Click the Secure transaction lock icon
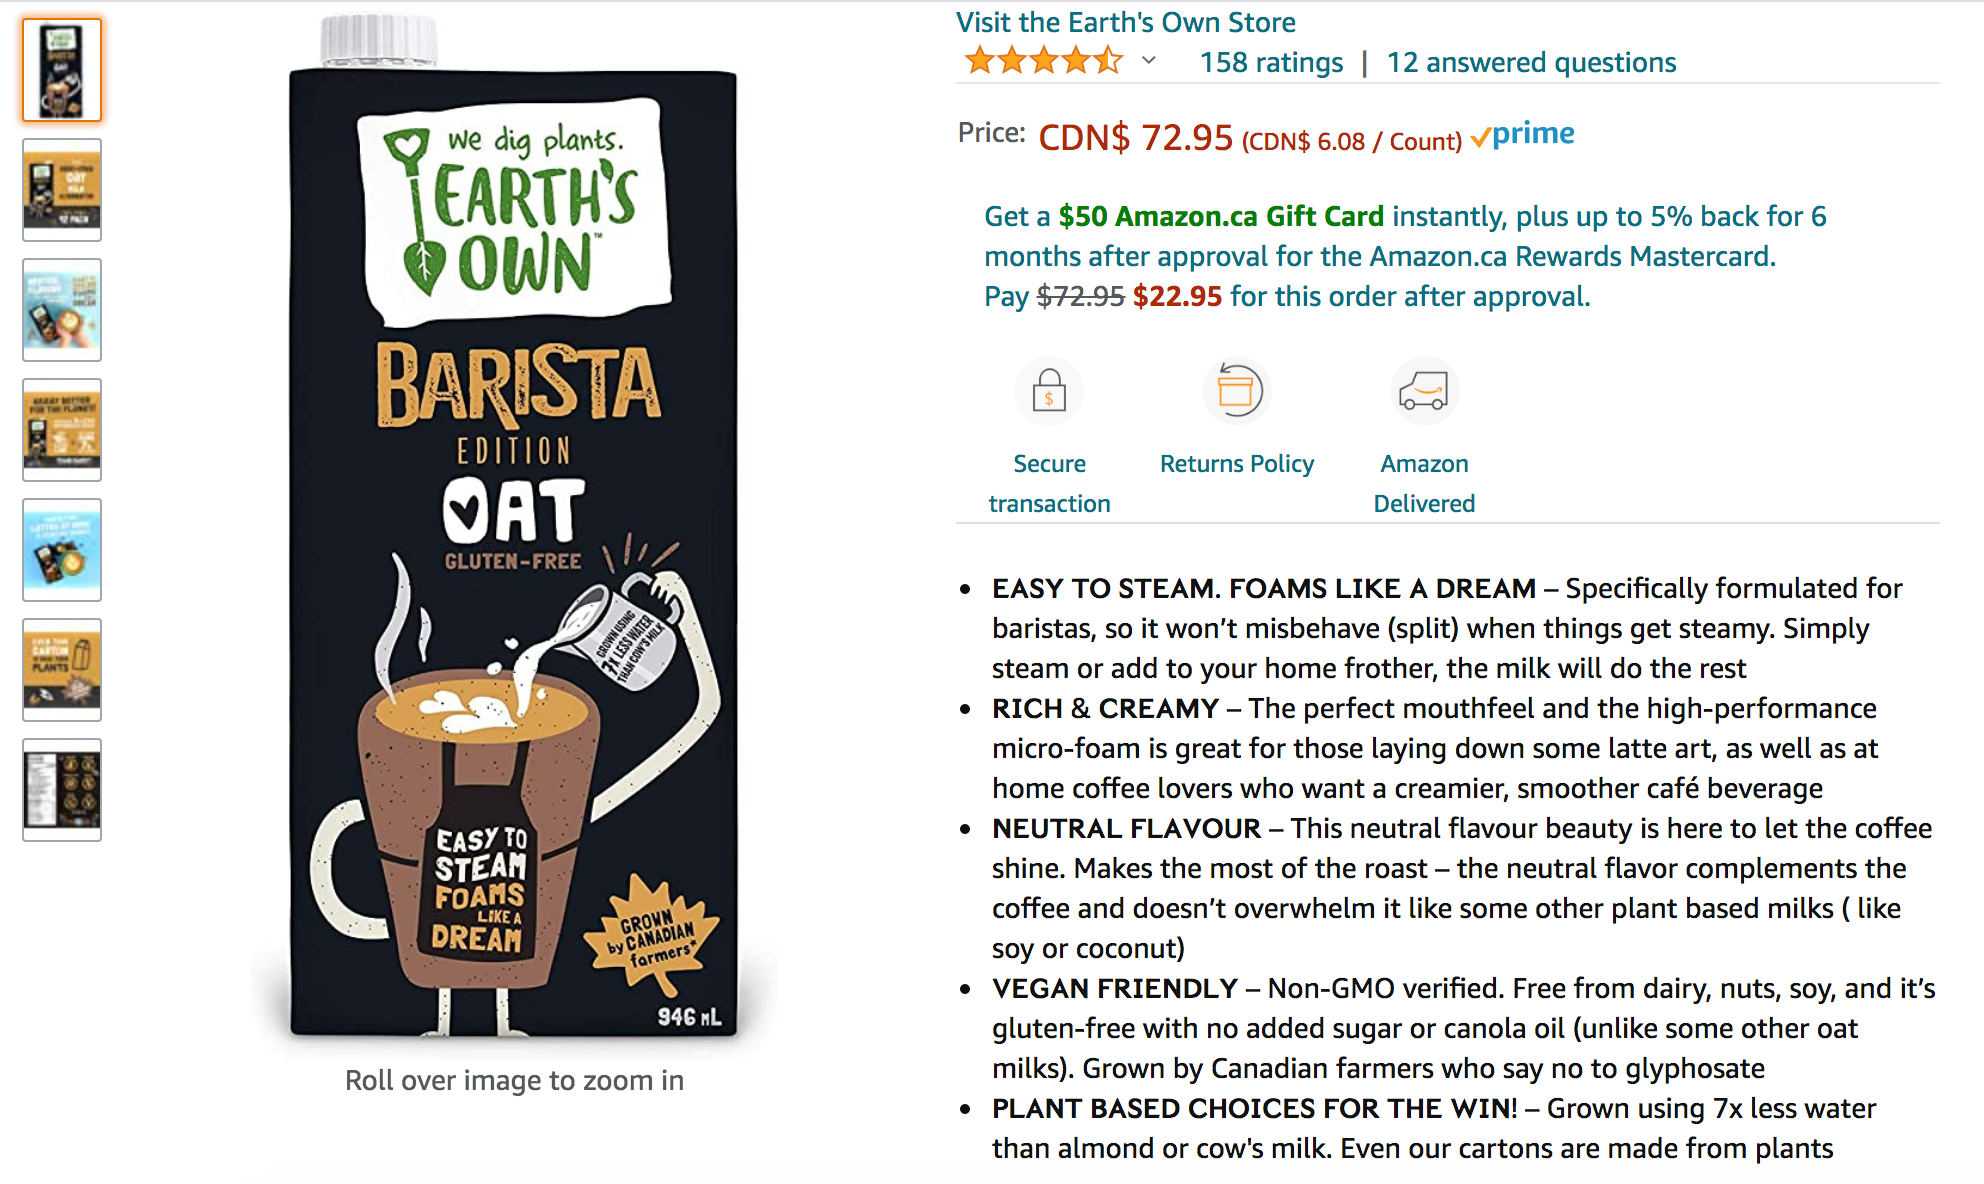The width and height of the screenshot is (1984, 1184). click(1049, 391)
